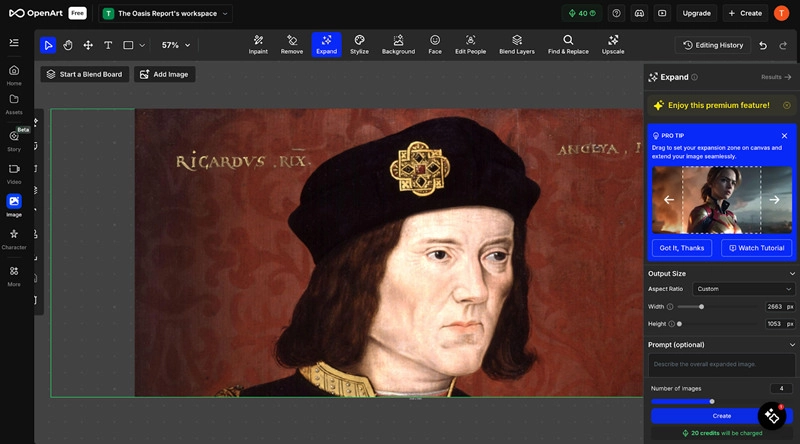Open the video tutorials icon in header
Image resolution: width=800 pixels, height=444 pixels.
tap(662, 13)
